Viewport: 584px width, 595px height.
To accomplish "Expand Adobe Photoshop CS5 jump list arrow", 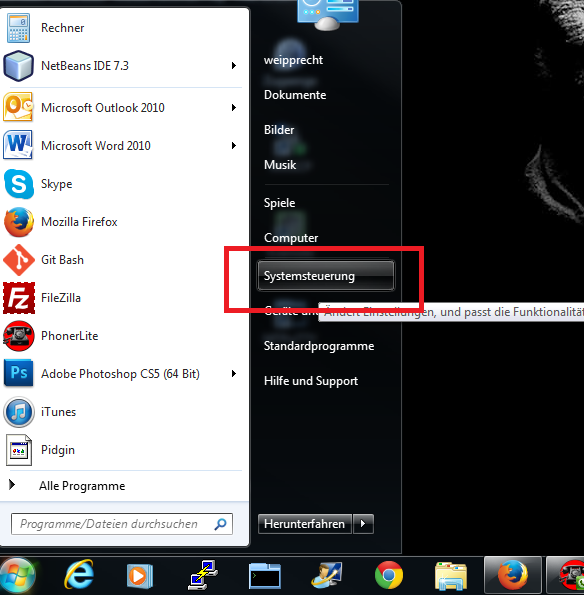I will (x=234, y=374).
